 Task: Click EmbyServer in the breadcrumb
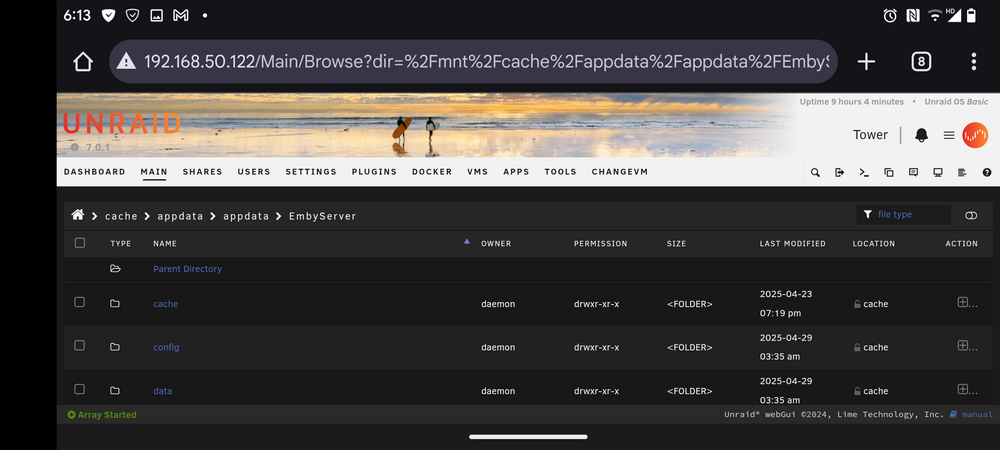(323, 216)
